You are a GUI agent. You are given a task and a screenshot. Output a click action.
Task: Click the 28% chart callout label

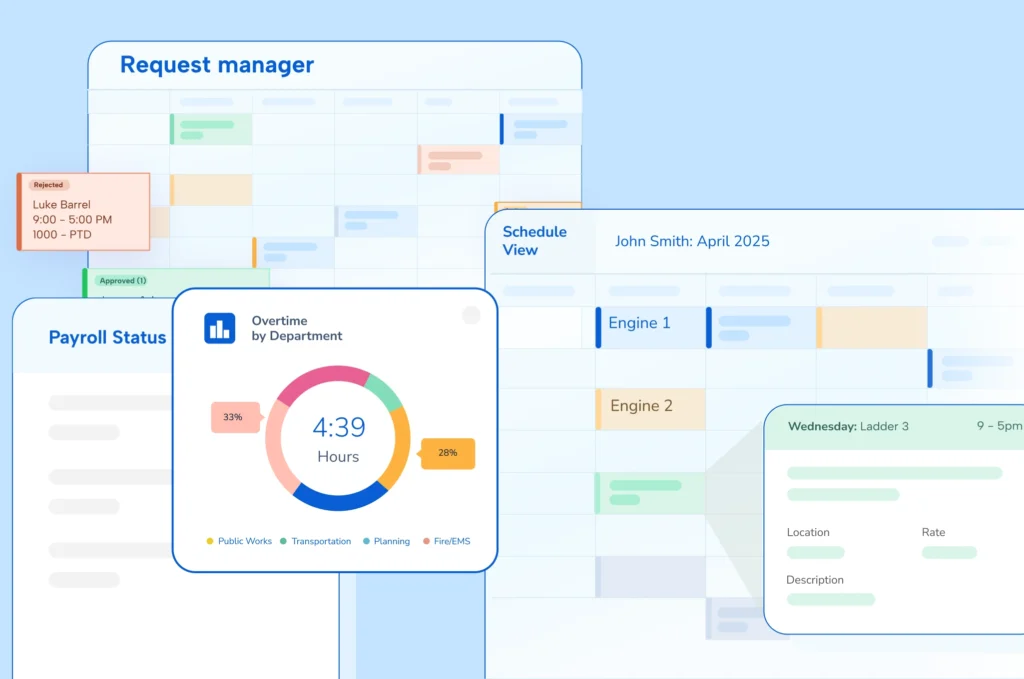tap(447, 453)
